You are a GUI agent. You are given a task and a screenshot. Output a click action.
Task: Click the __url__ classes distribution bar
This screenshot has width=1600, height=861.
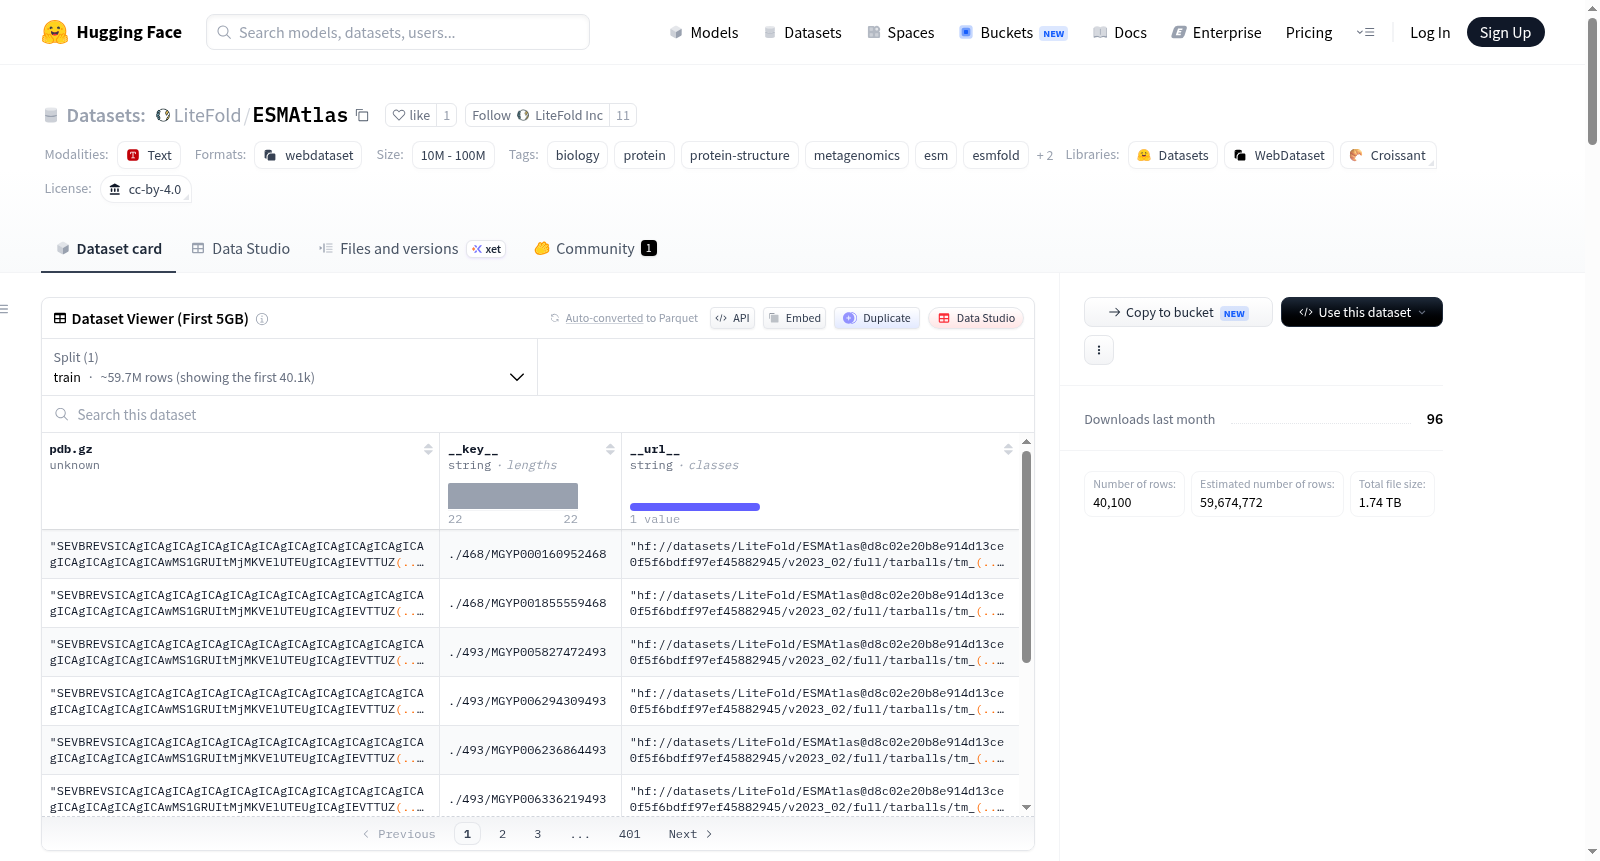695,507
